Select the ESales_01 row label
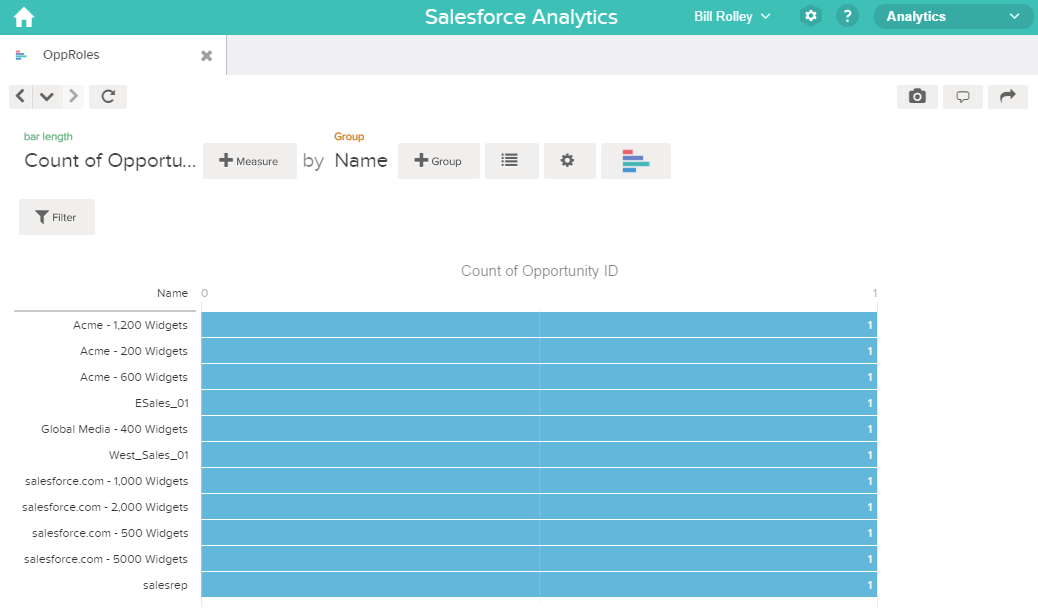1038x609 pixels. [162, 402]
